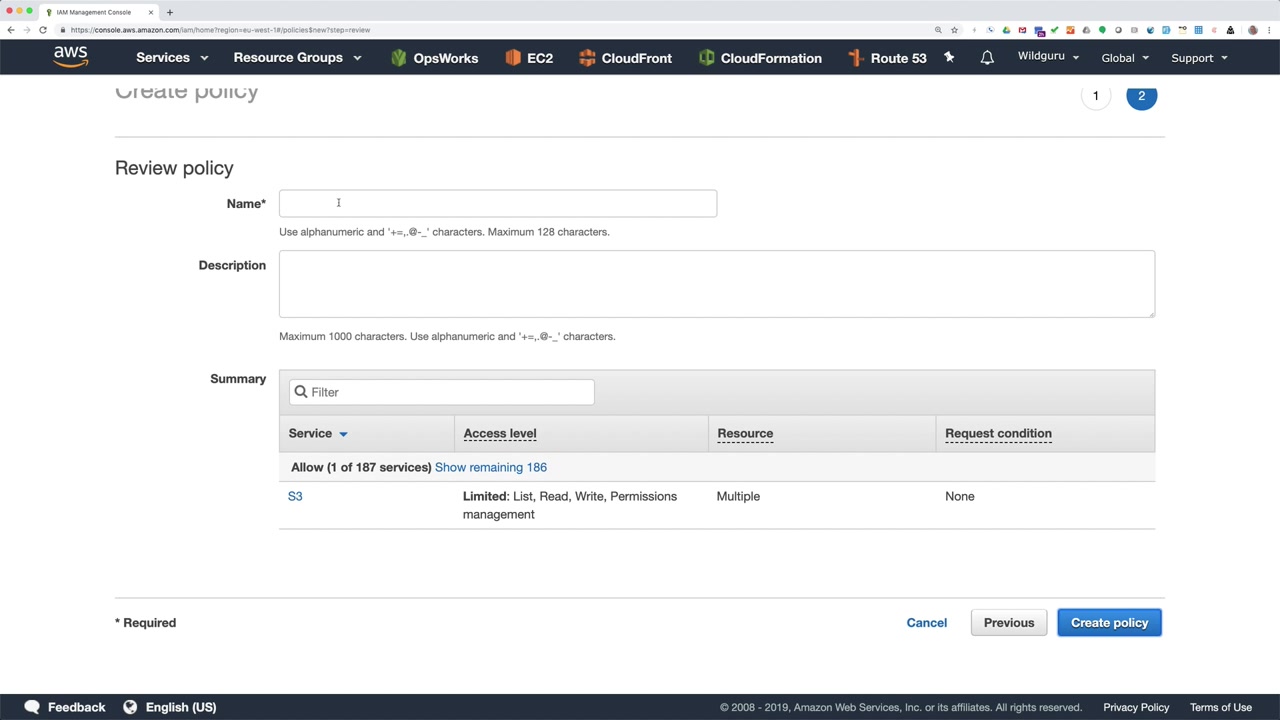Open the OpsWorks shortcut icon

pyautogui.click(x=399, y=58)
